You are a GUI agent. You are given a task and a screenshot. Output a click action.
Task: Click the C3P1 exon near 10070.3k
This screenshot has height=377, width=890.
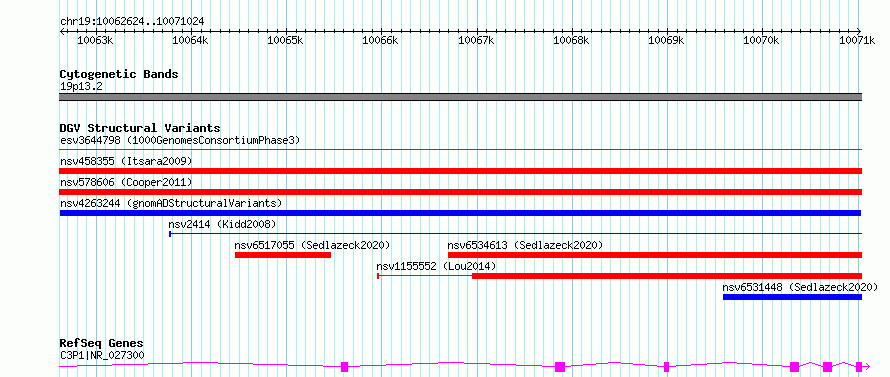coord(795,367)
